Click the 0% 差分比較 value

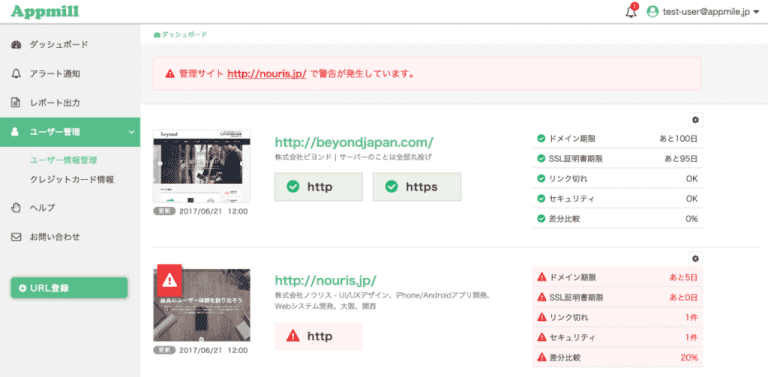click(x=692, y=219)
